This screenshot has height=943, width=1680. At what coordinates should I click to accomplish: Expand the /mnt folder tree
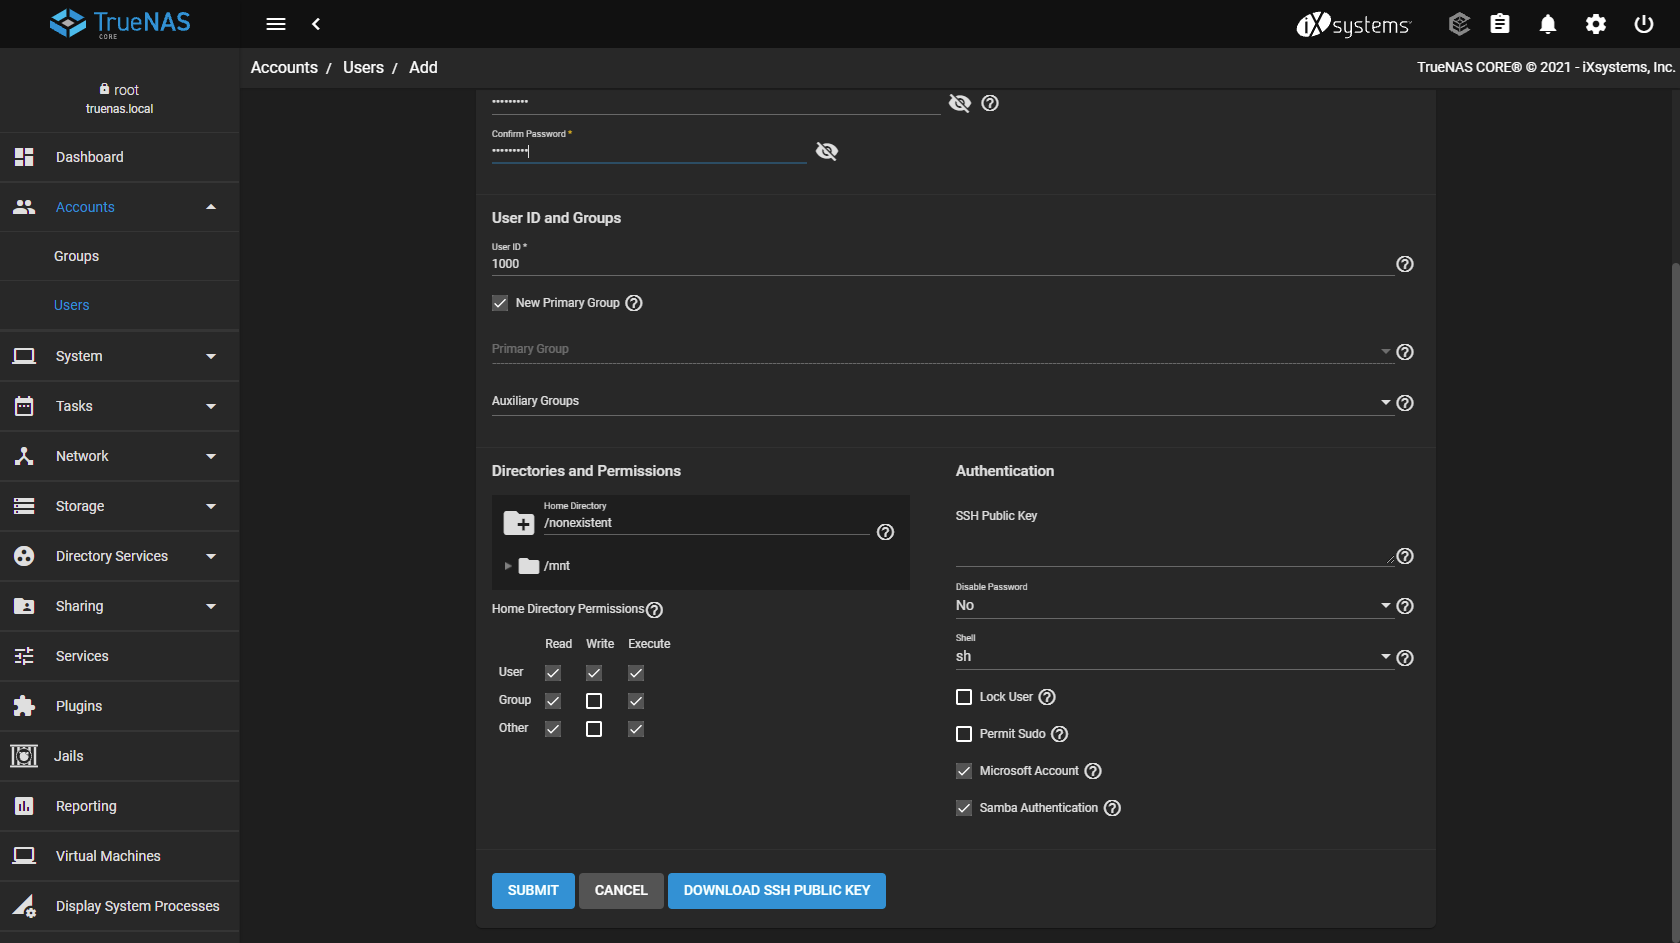click(508, 566)
